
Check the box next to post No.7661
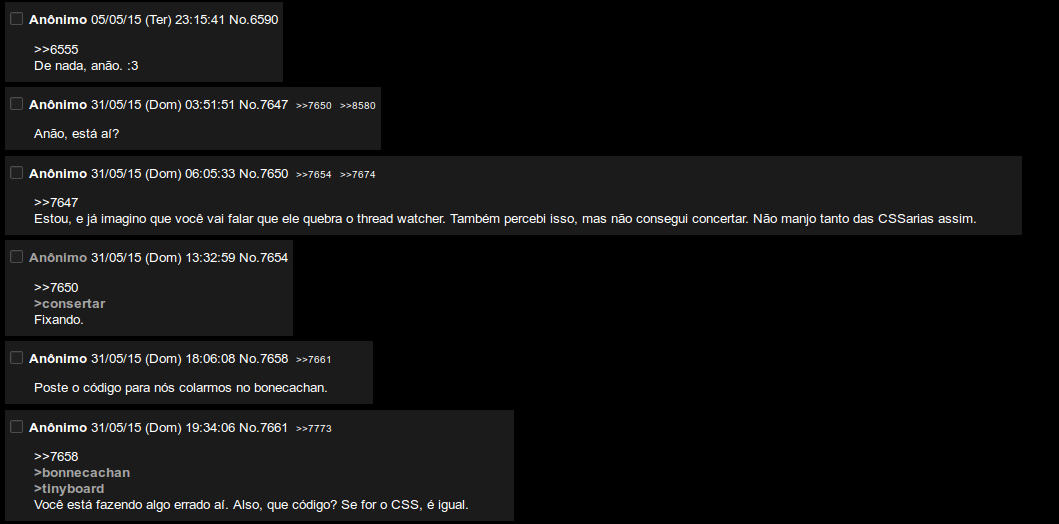tap(17, 427)
